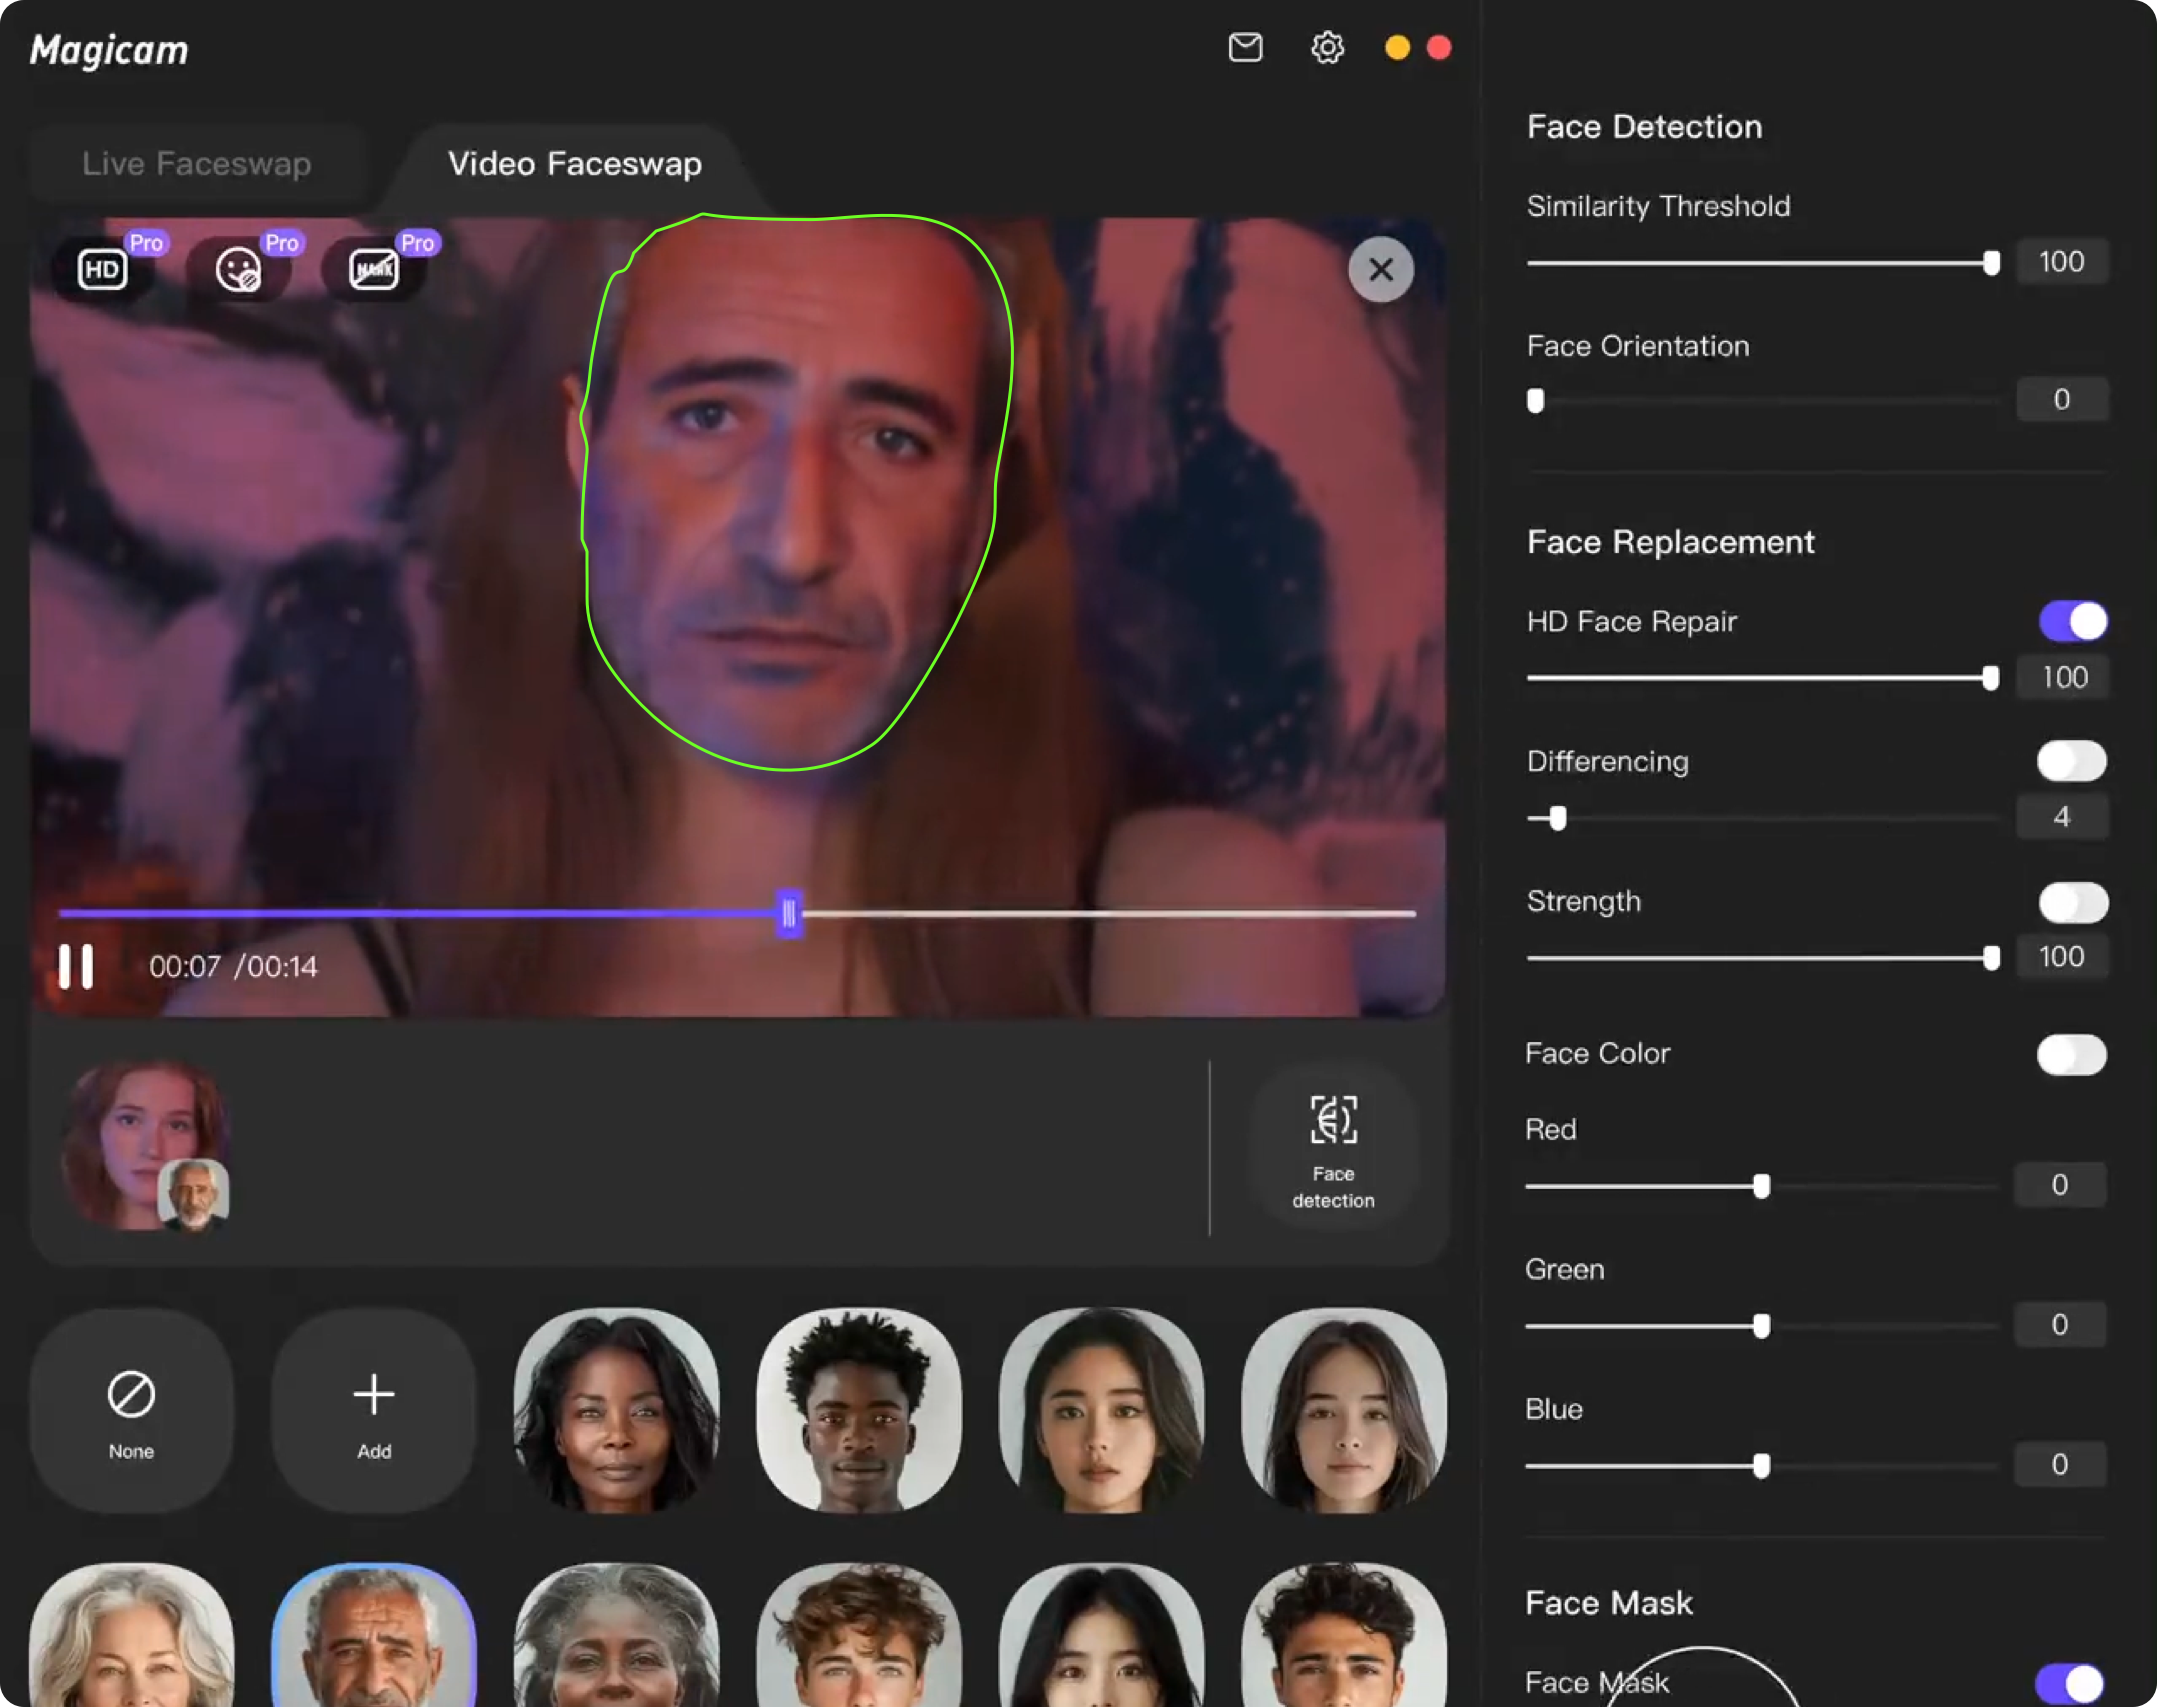Run Face detection on the video

(1332, 1147)
